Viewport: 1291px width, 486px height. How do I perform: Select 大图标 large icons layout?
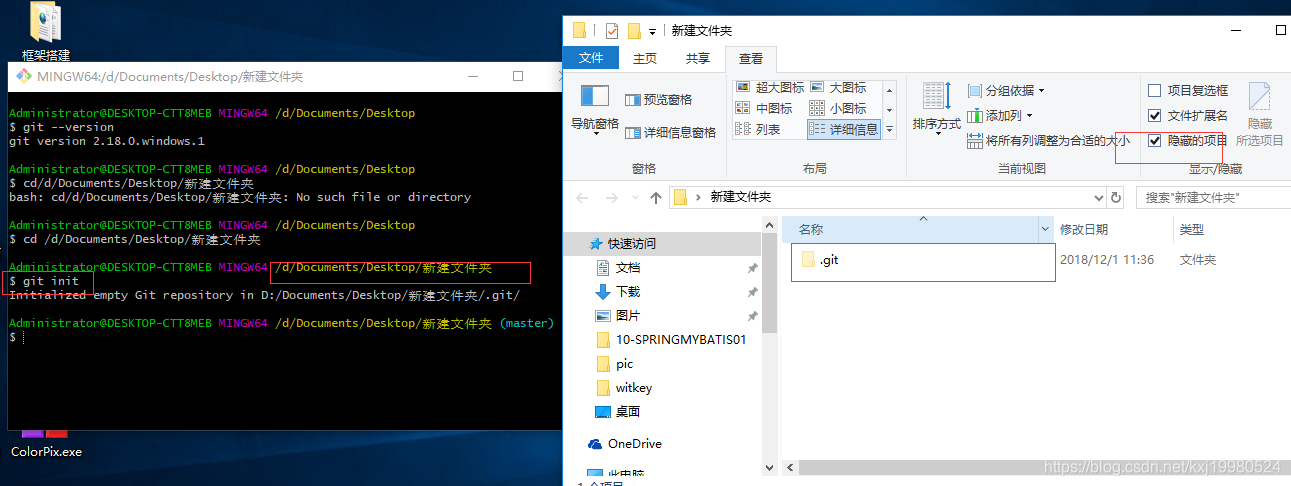838,88
